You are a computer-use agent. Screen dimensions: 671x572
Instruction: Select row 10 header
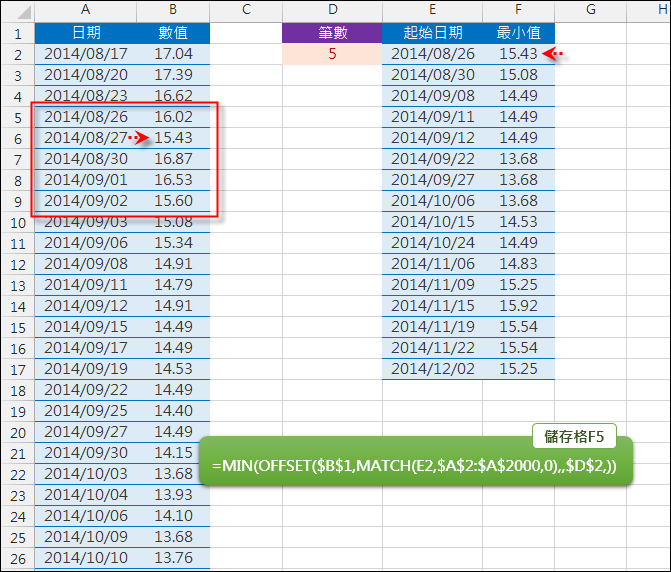tap(18, 222)
